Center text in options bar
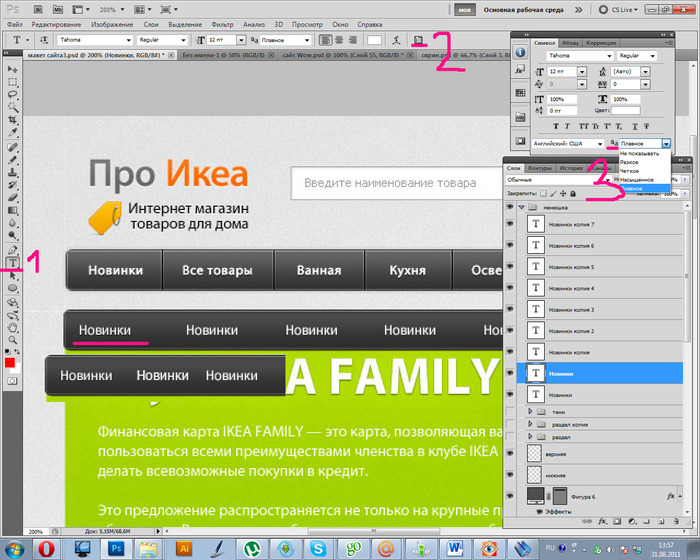700x560 pixels. (339, 40)
